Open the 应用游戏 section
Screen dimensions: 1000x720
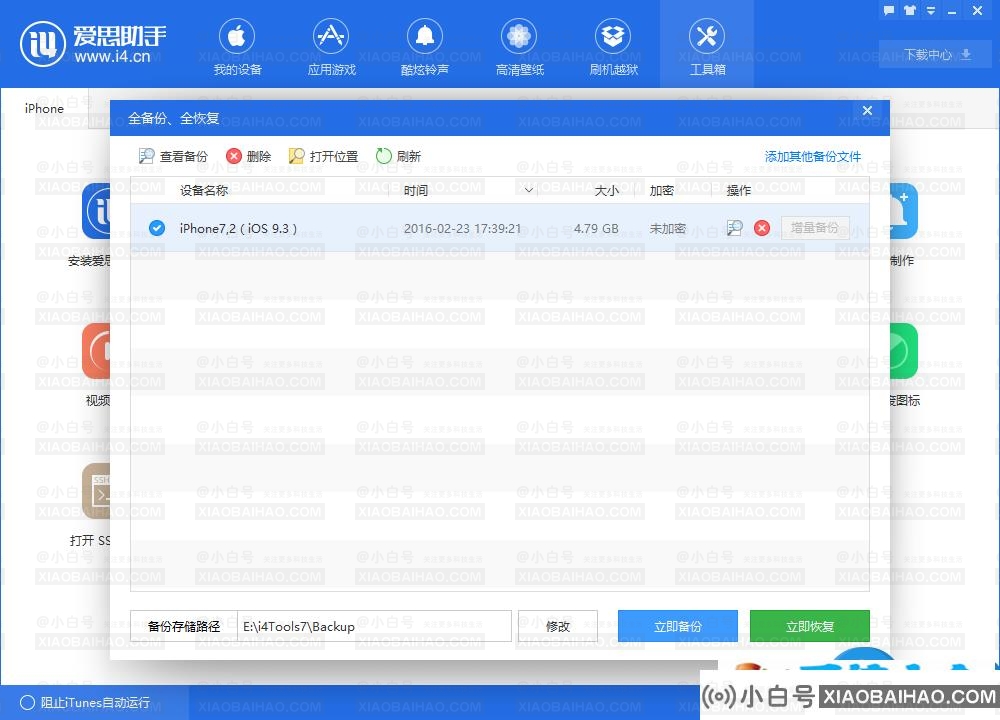click(331, 47)
